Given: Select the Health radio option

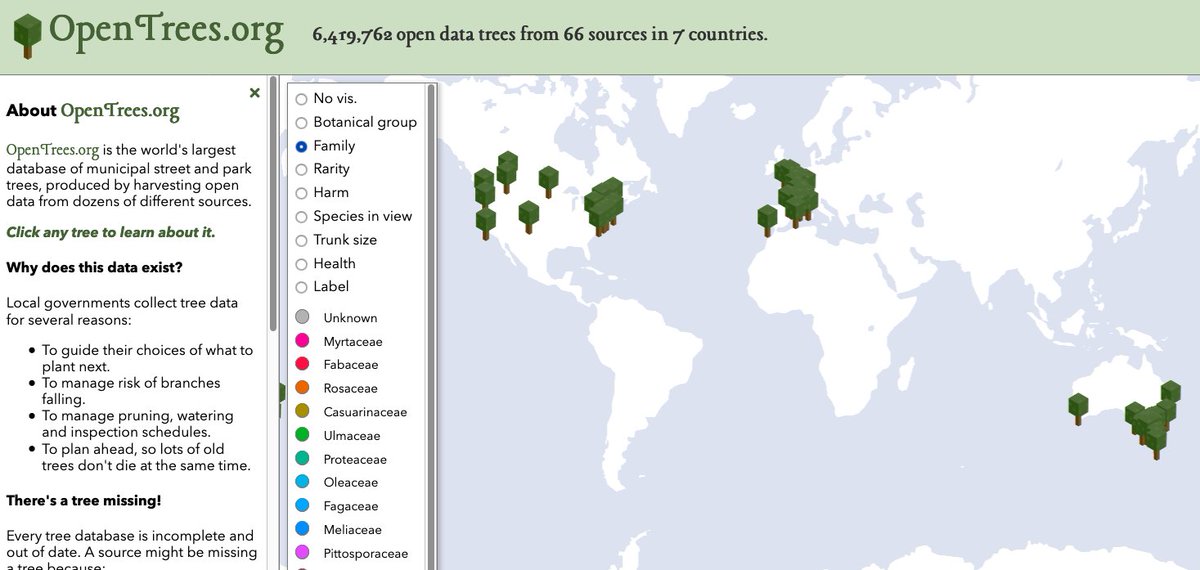Looking at the screenshot, I should point(302,263).
